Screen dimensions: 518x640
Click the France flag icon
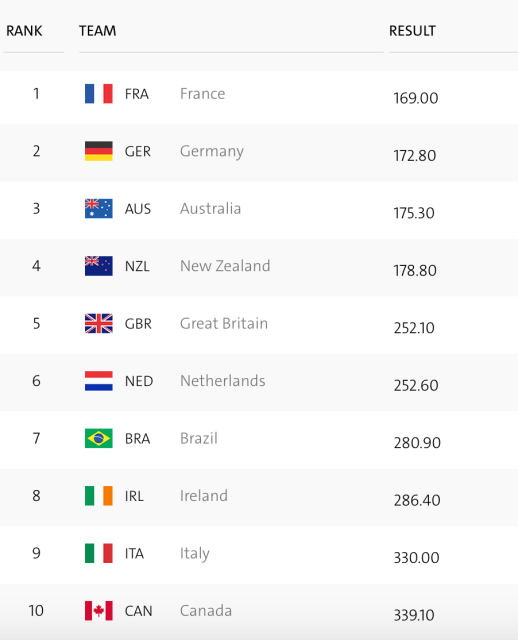[x=98, y=94]
